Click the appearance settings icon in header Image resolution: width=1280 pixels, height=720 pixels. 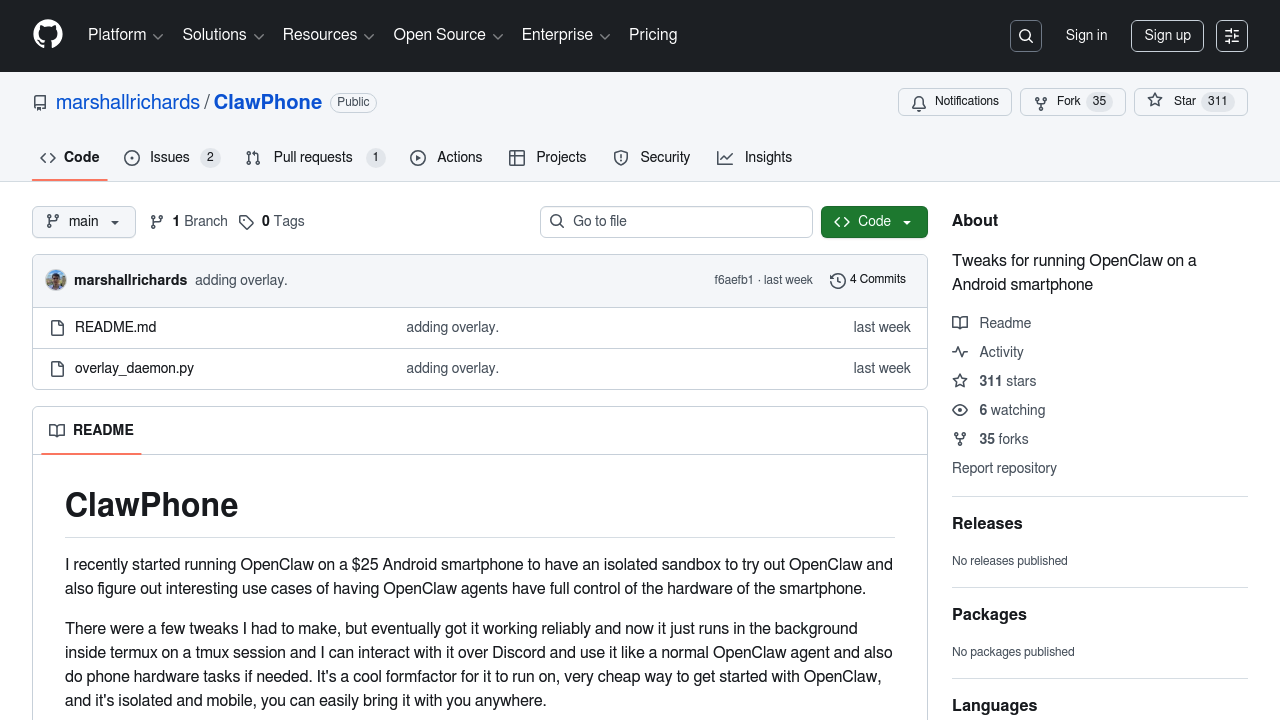pyautogui.click(x=1232, y=36)
